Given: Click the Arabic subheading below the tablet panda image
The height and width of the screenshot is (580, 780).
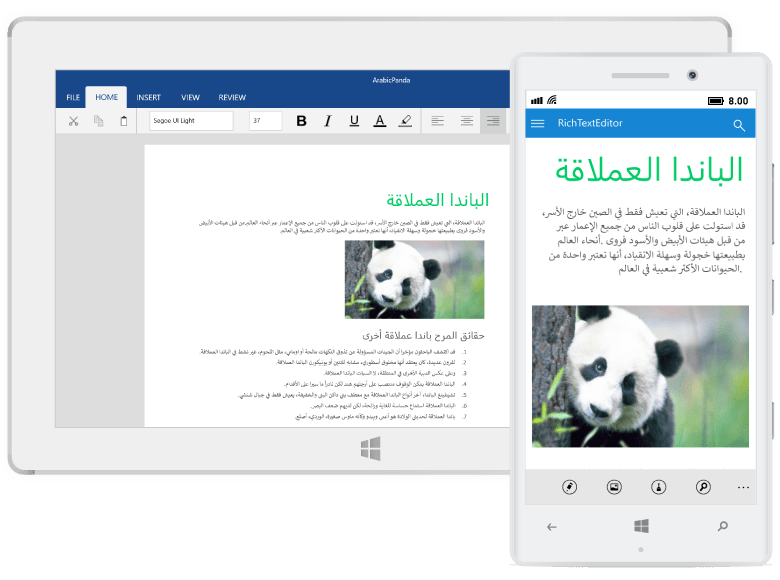Looking at the screenshot, I should coord(423,336).
